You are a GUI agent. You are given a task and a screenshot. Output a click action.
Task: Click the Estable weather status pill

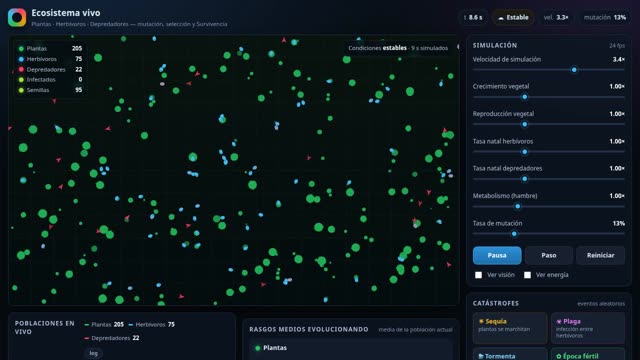(x=513, y=18)
